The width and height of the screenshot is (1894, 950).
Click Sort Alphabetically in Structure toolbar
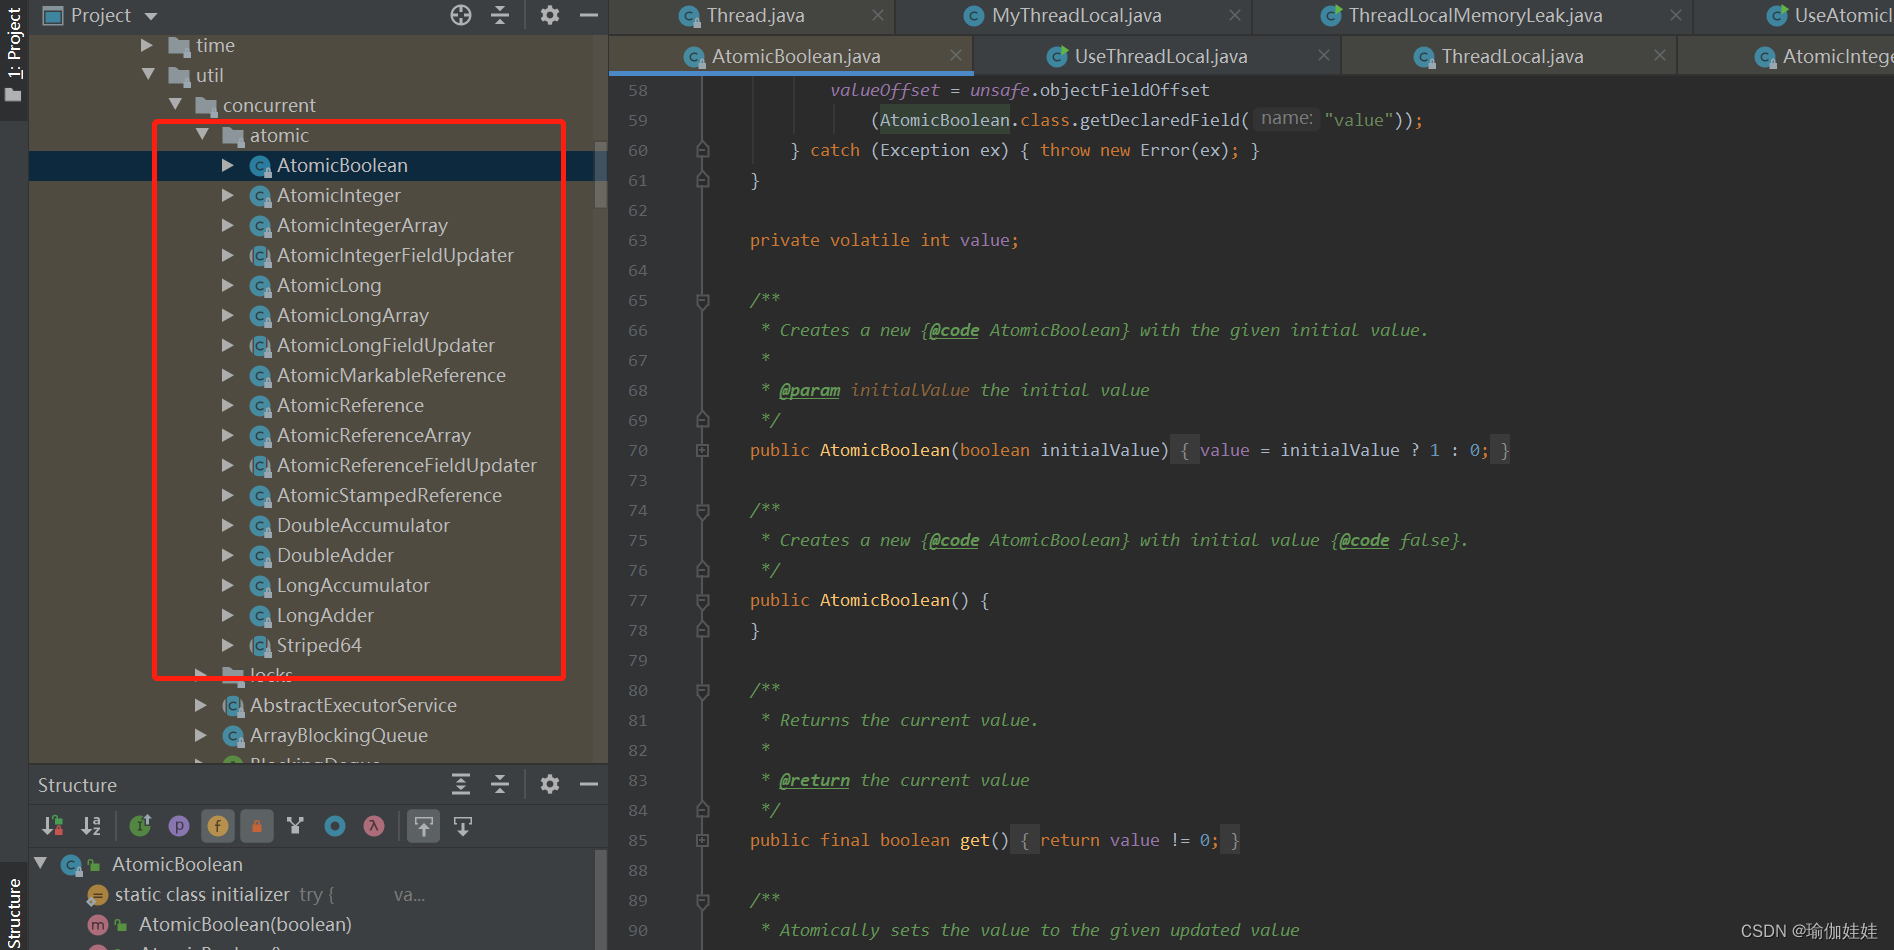tap(92, 826)
